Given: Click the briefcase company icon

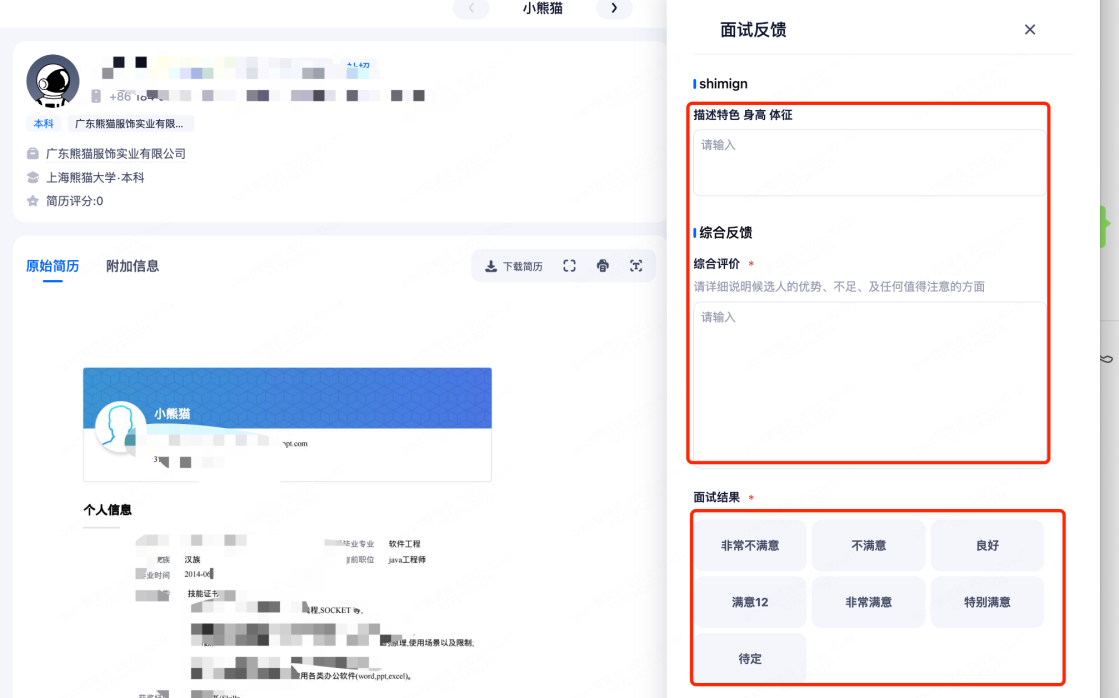Looking at the screenshot, I should click(33, 154).
